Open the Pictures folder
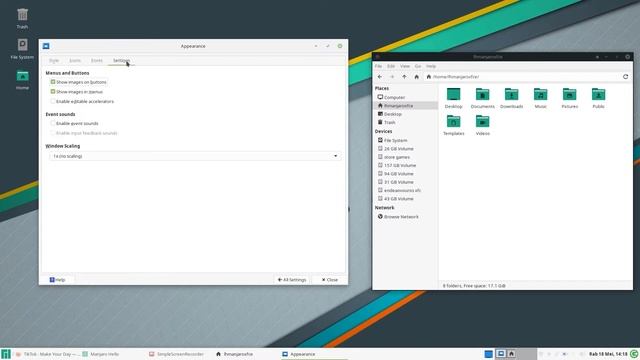Screen dimensions: 640x360 click(569, 98)
